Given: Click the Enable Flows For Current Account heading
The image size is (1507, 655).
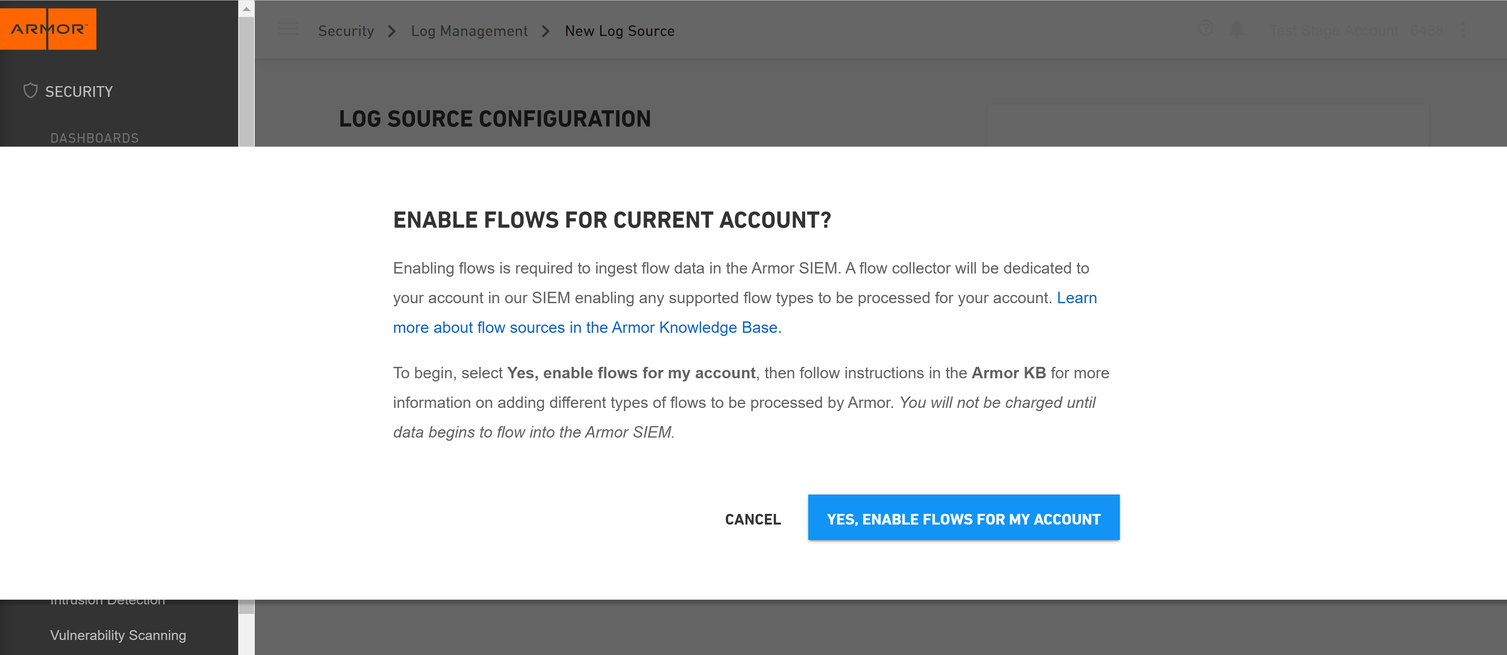Looking at the screenshot, I should (x=612, y=220).
